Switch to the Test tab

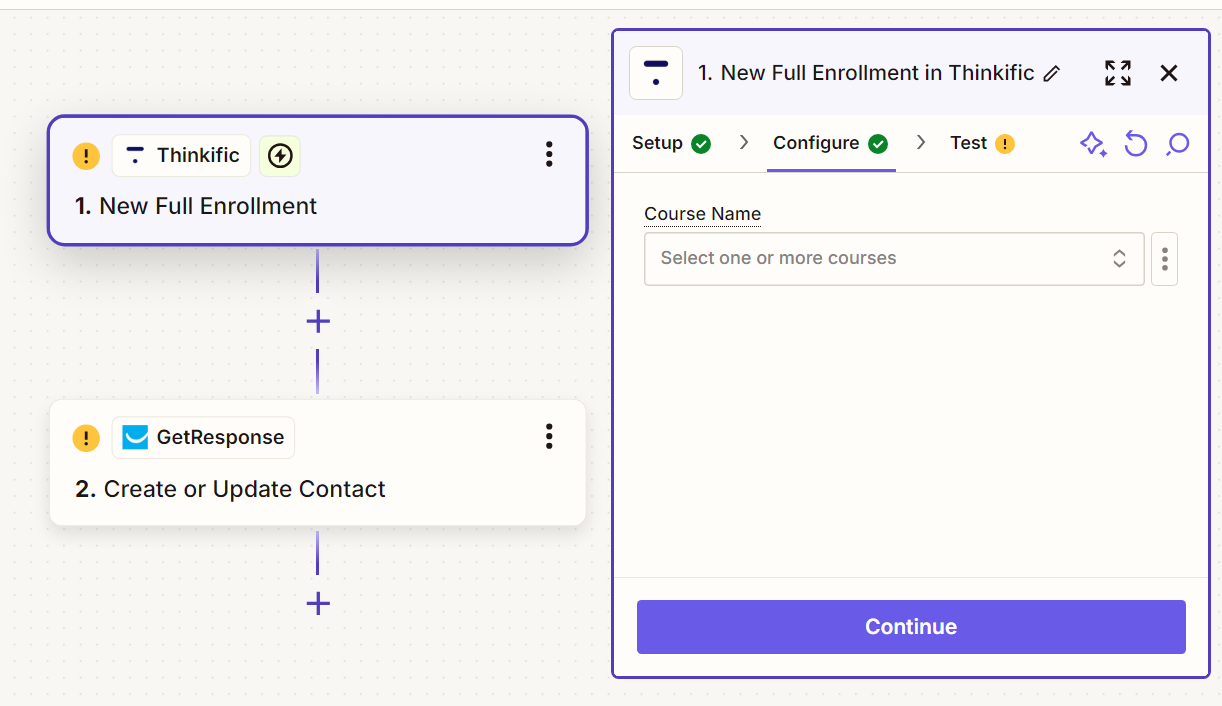pos(968,143)
